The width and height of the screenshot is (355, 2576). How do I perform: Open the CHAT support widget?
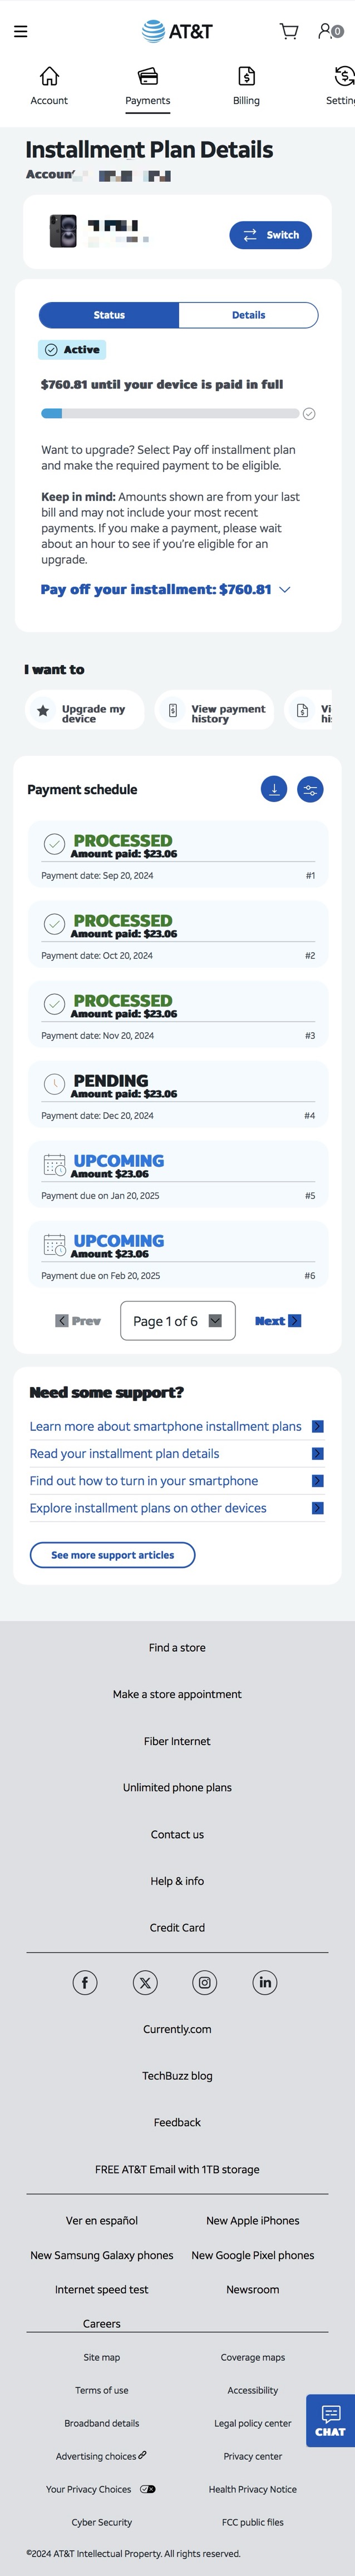330,2419
